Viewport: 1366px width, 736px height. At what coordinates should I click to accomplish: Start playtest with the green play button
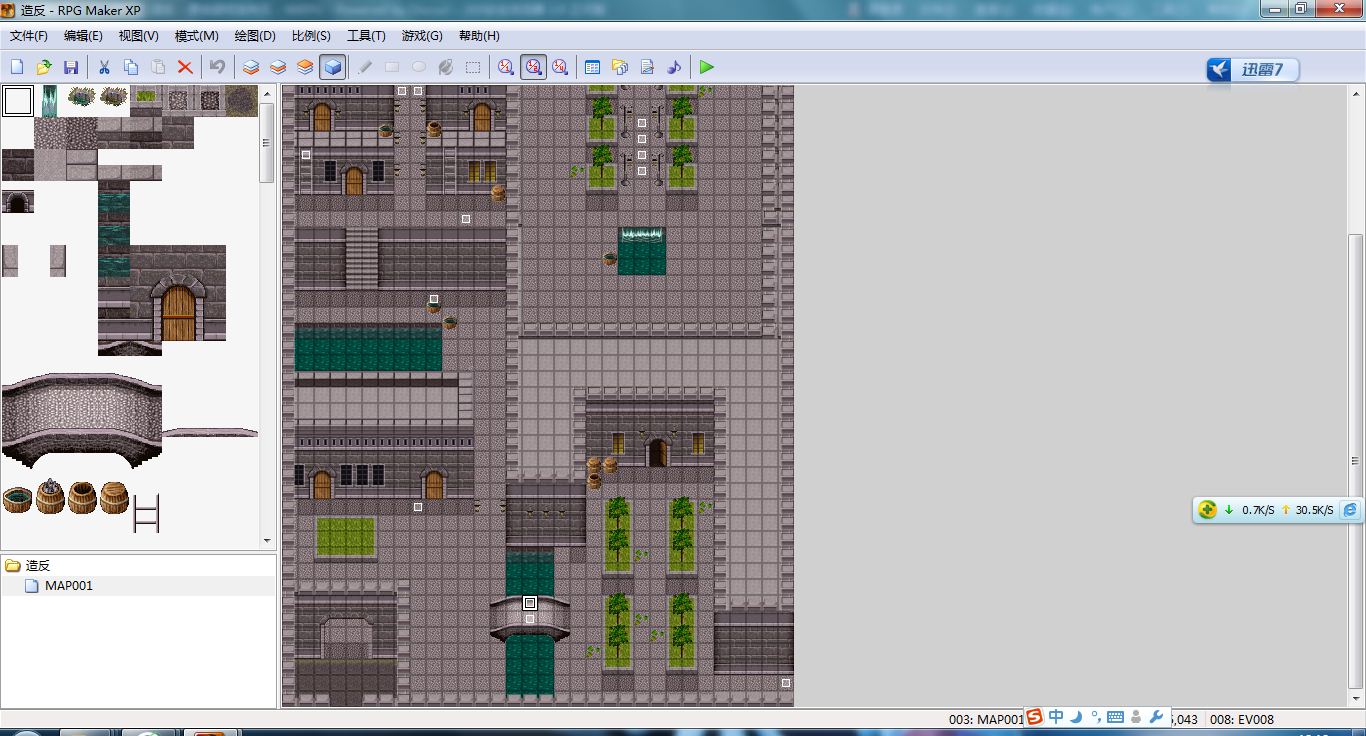click(x=707, y=67)
